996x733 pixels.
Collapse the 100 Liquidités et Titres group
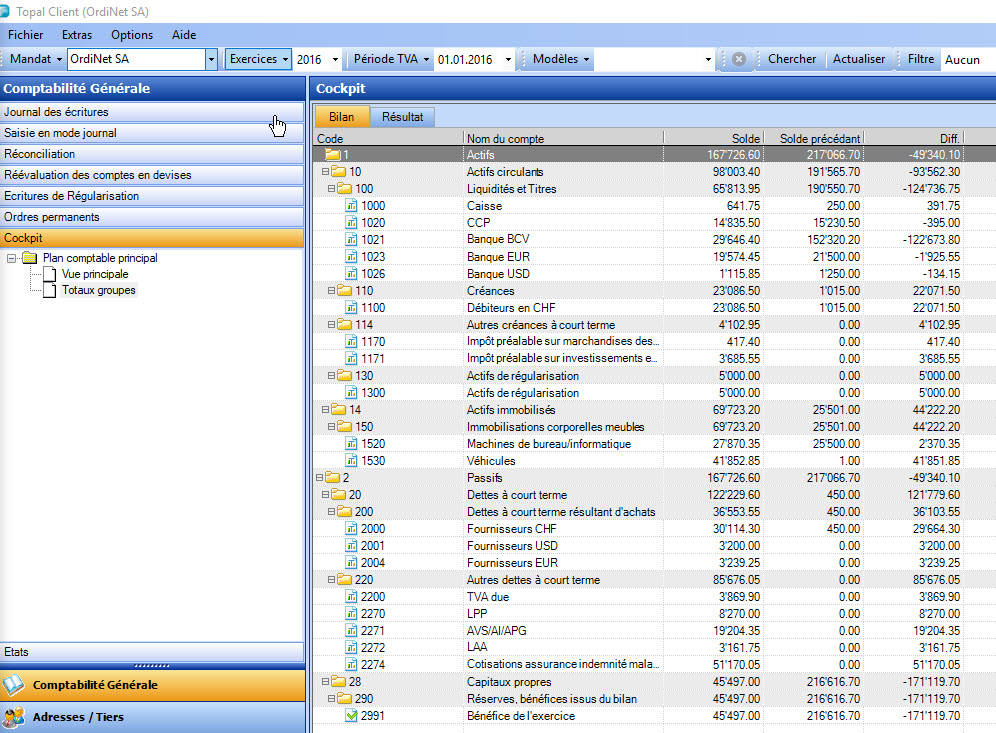[330, 189]
